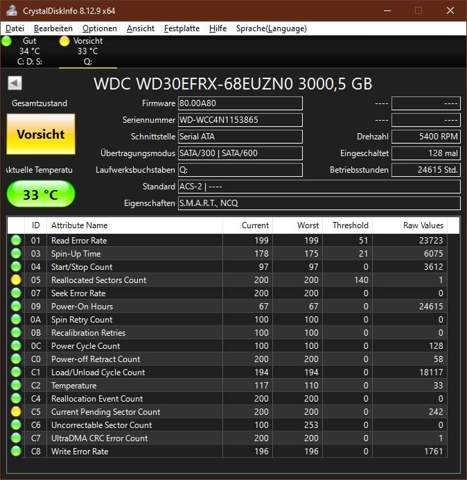
Task: Click the Seriennummer field
Action: point(240,120)
